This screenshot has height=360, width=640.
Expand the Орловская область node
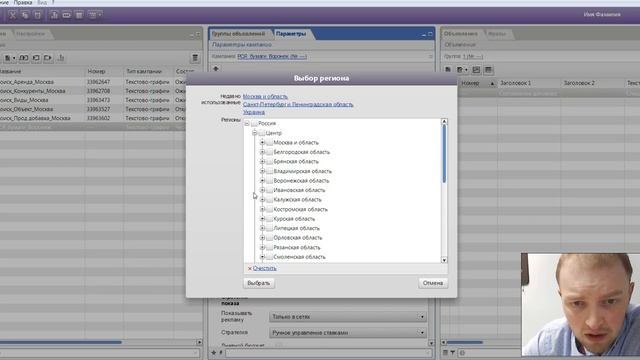(262, 238)
